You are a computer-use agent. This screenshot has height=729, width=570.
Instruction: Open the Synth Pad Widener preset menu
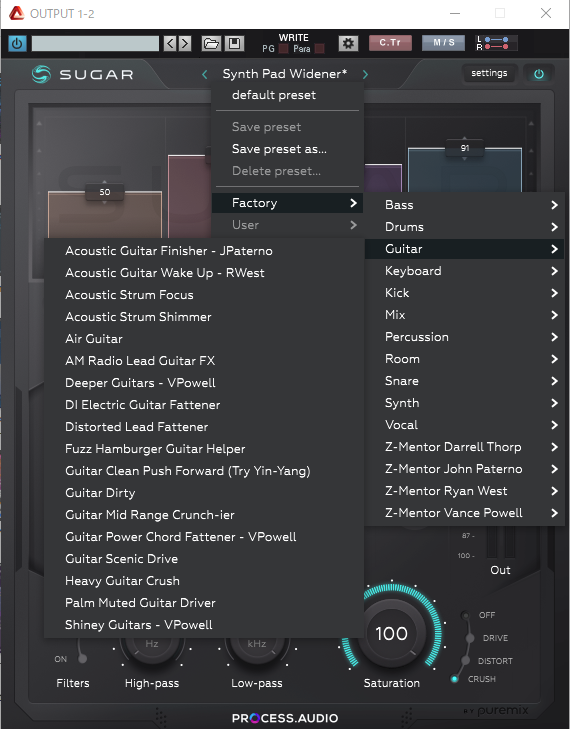point(285,74)
